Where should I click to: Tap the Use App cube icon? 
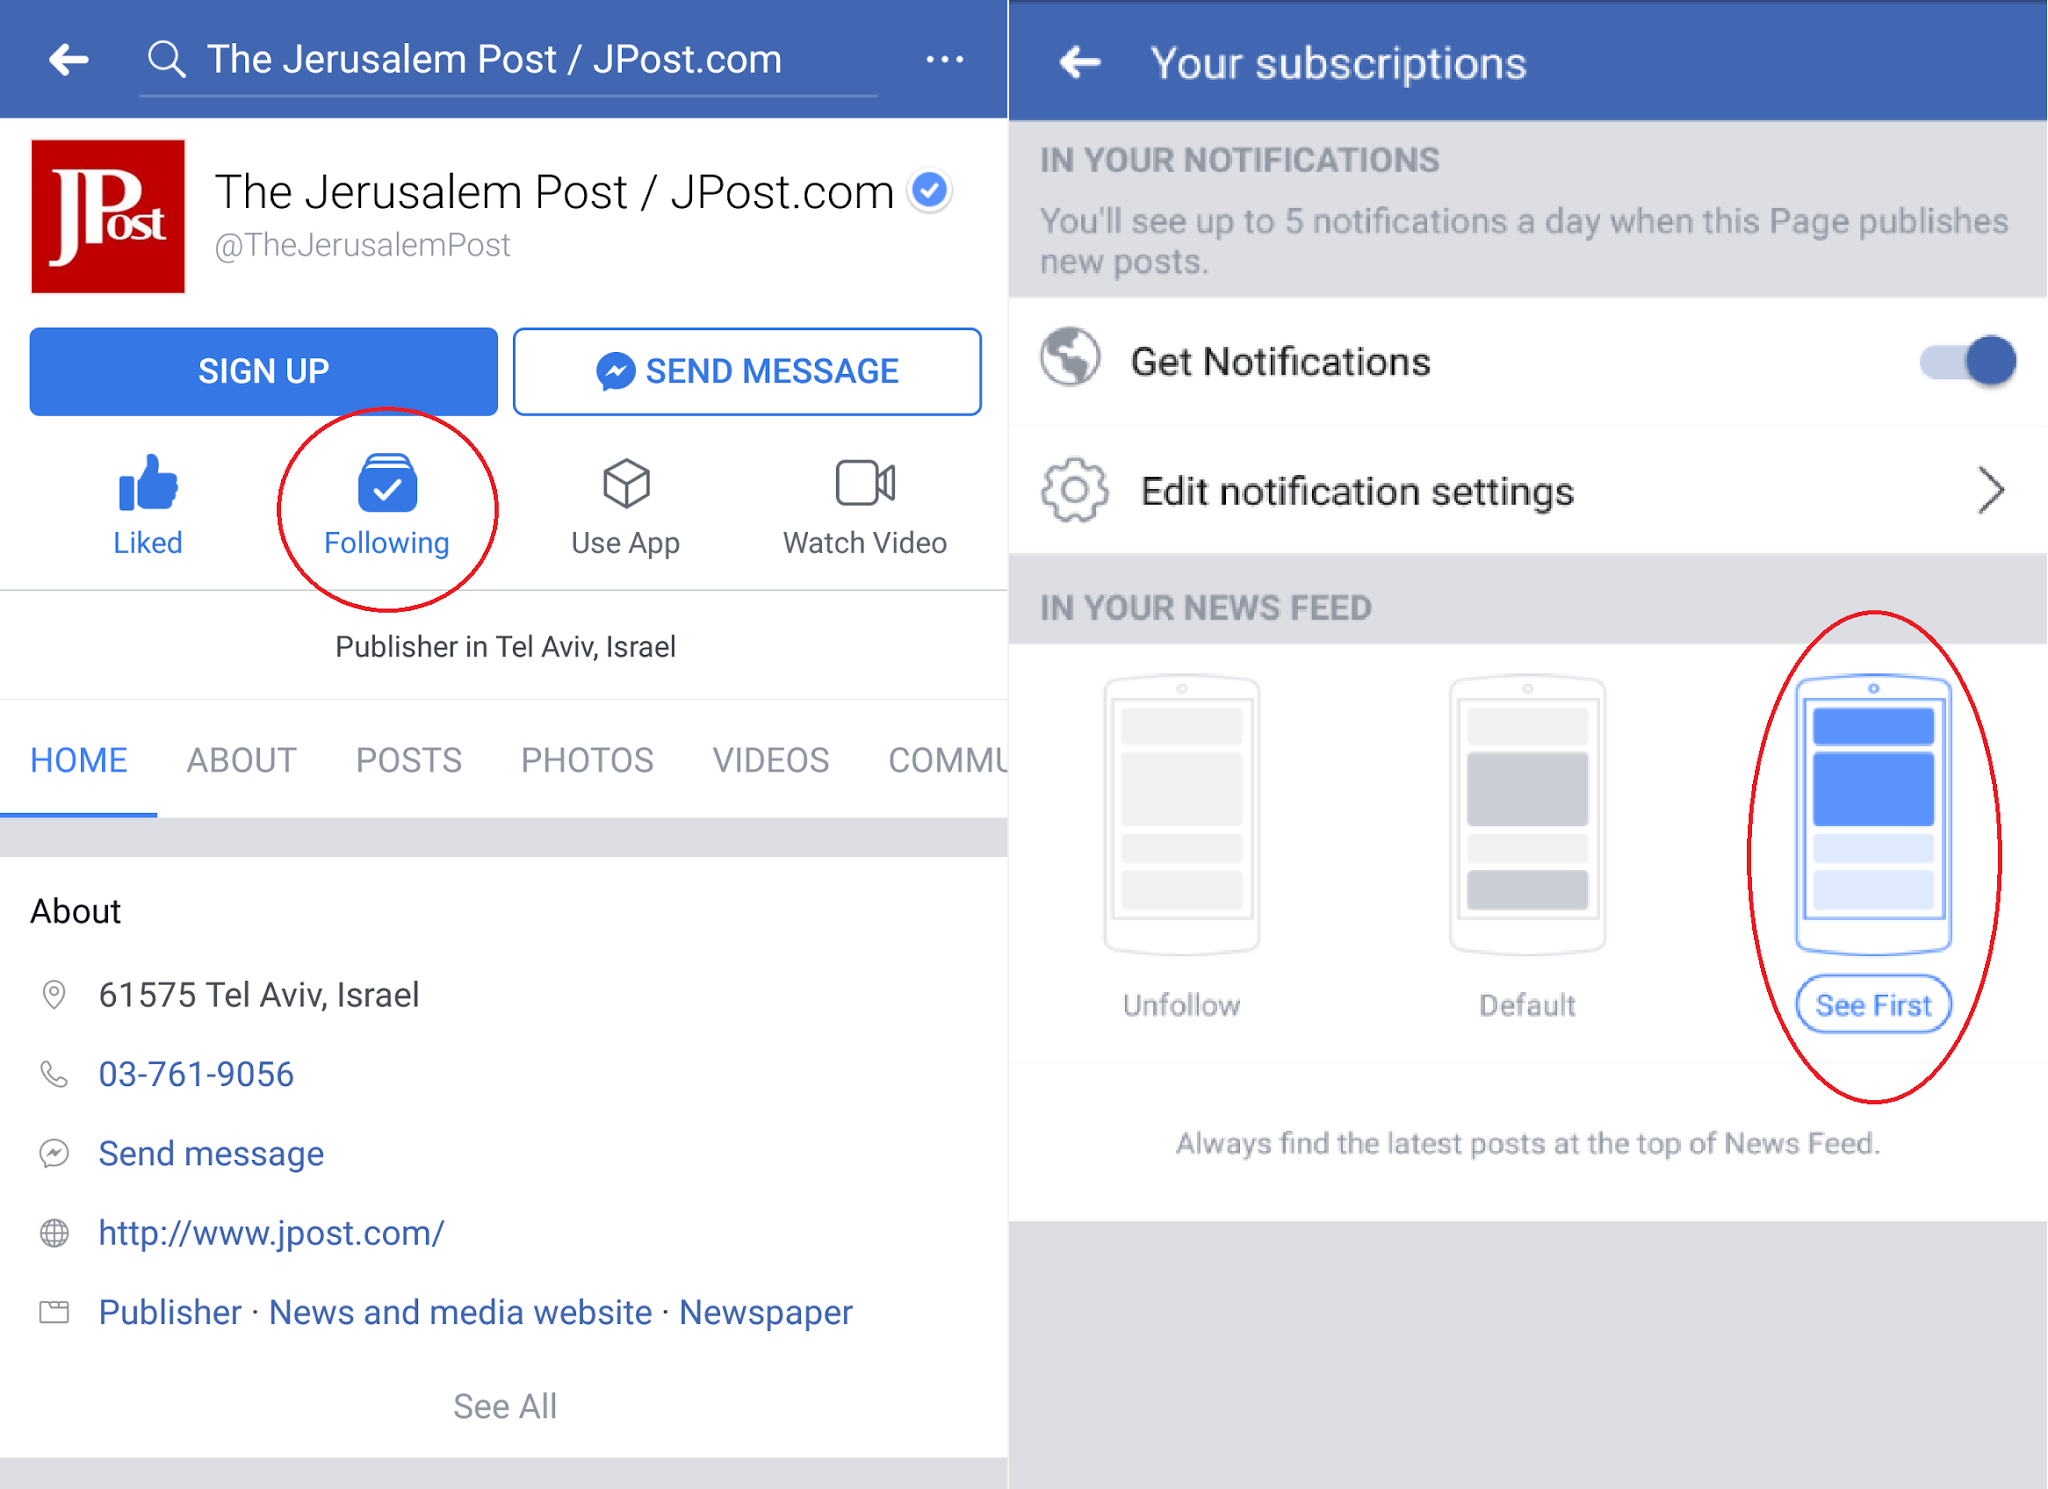626,484
